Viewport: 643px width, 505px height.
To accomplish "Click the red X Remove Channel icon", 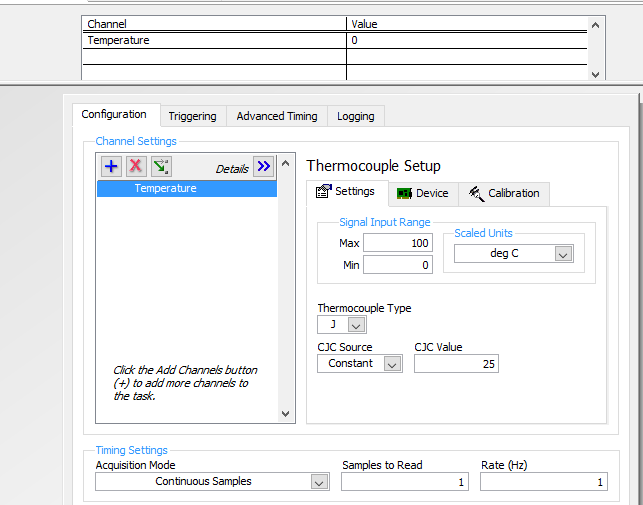I will pyautogui.click(x=136, y=167).
